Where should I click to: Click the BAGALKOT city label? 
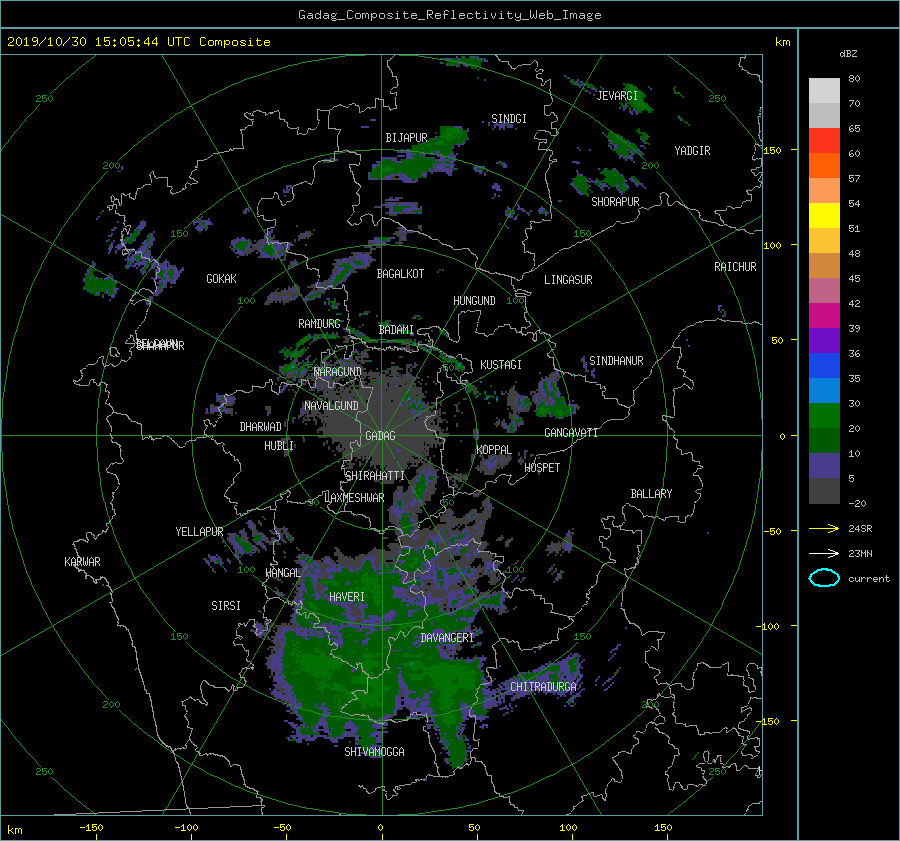tap(400, 274)
